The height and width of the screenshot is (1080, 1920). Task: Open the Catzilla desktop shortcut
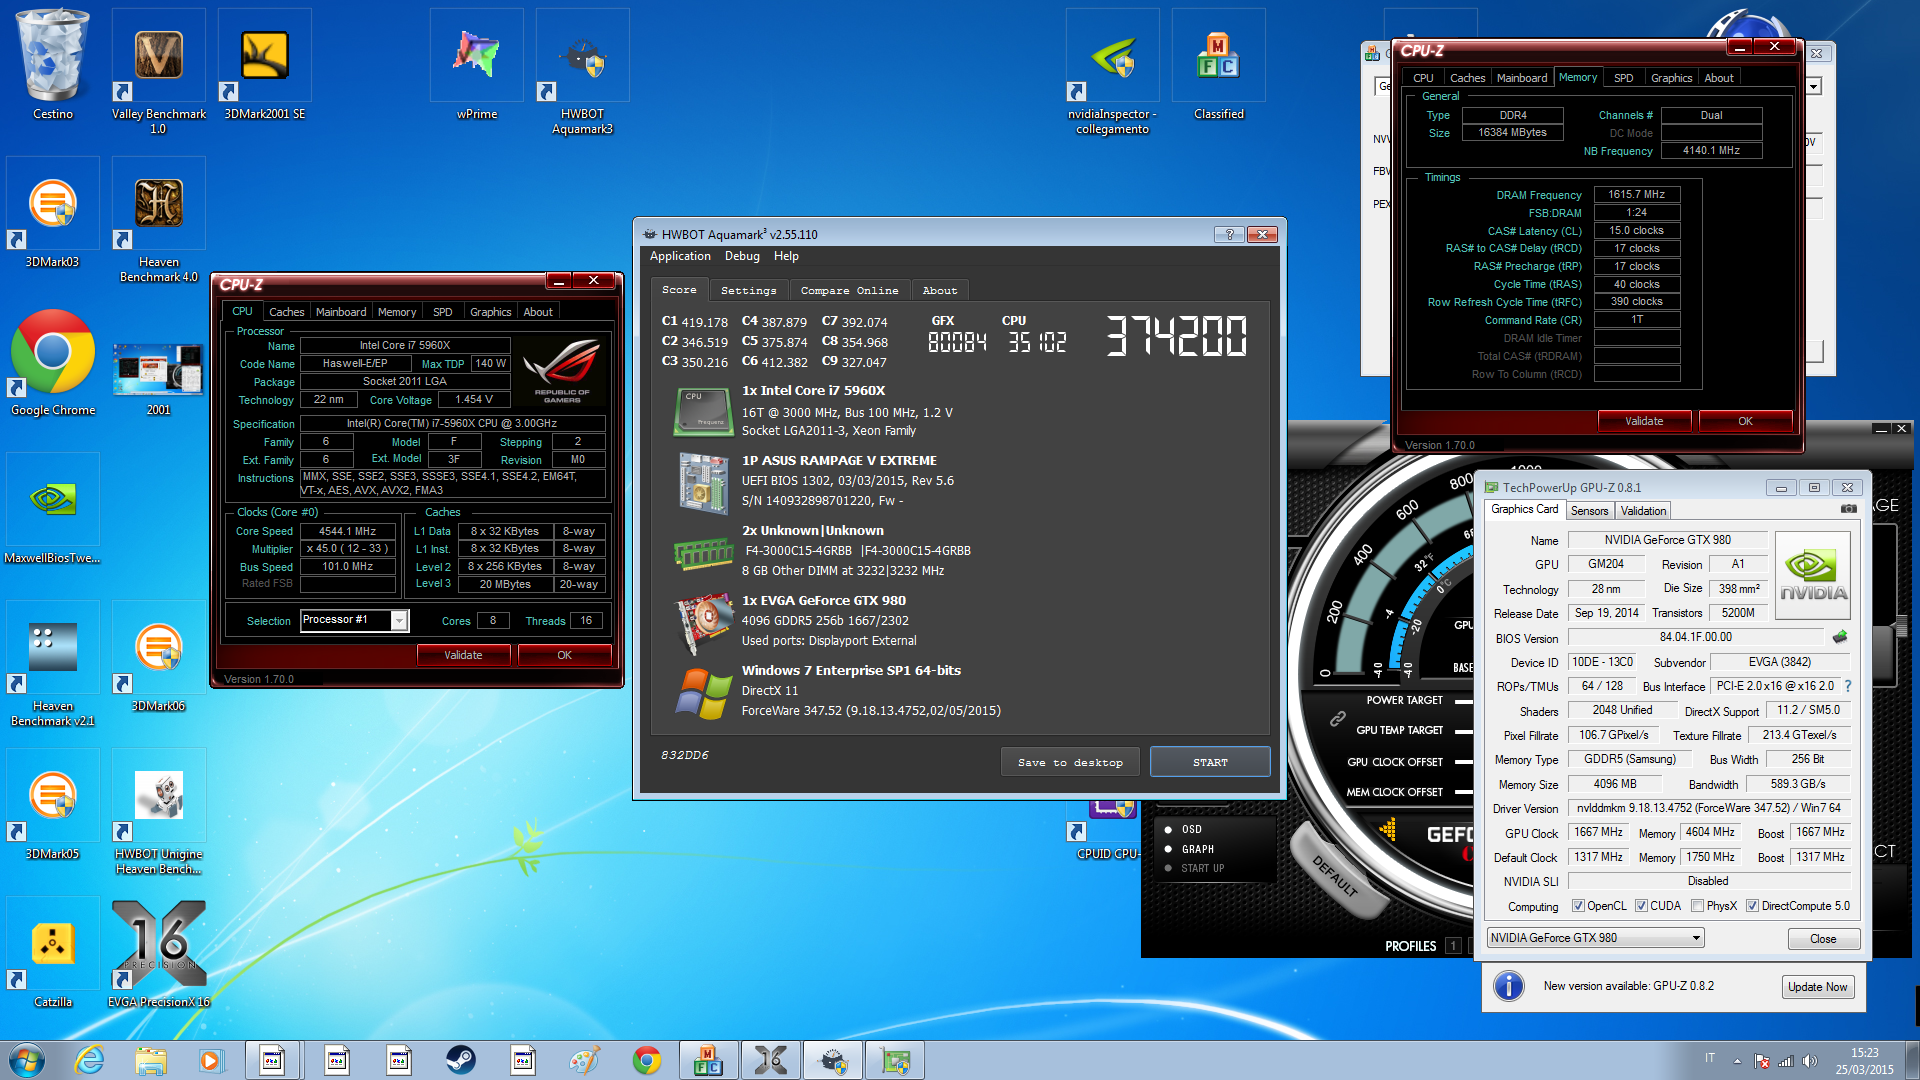(53, 953)
